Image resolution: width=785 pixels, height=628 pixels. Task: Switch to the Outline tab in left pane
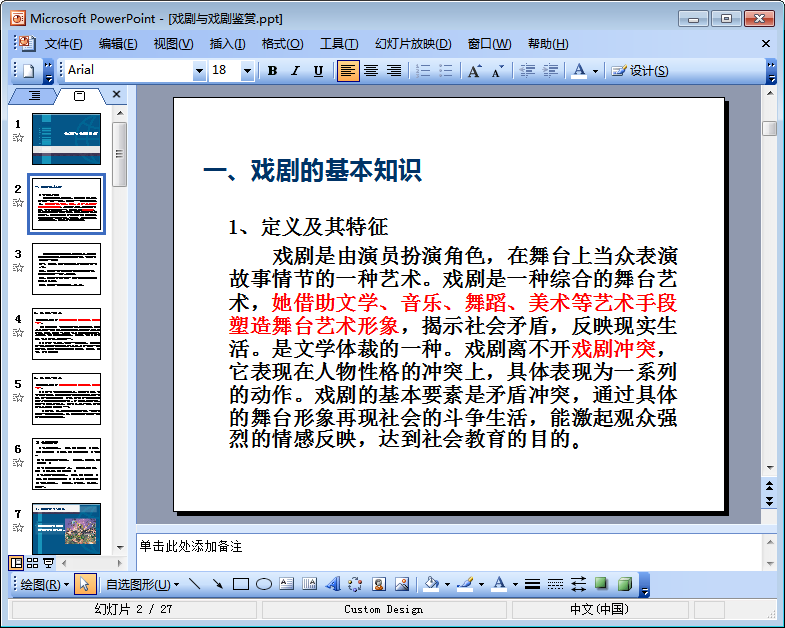pos(34,96)
